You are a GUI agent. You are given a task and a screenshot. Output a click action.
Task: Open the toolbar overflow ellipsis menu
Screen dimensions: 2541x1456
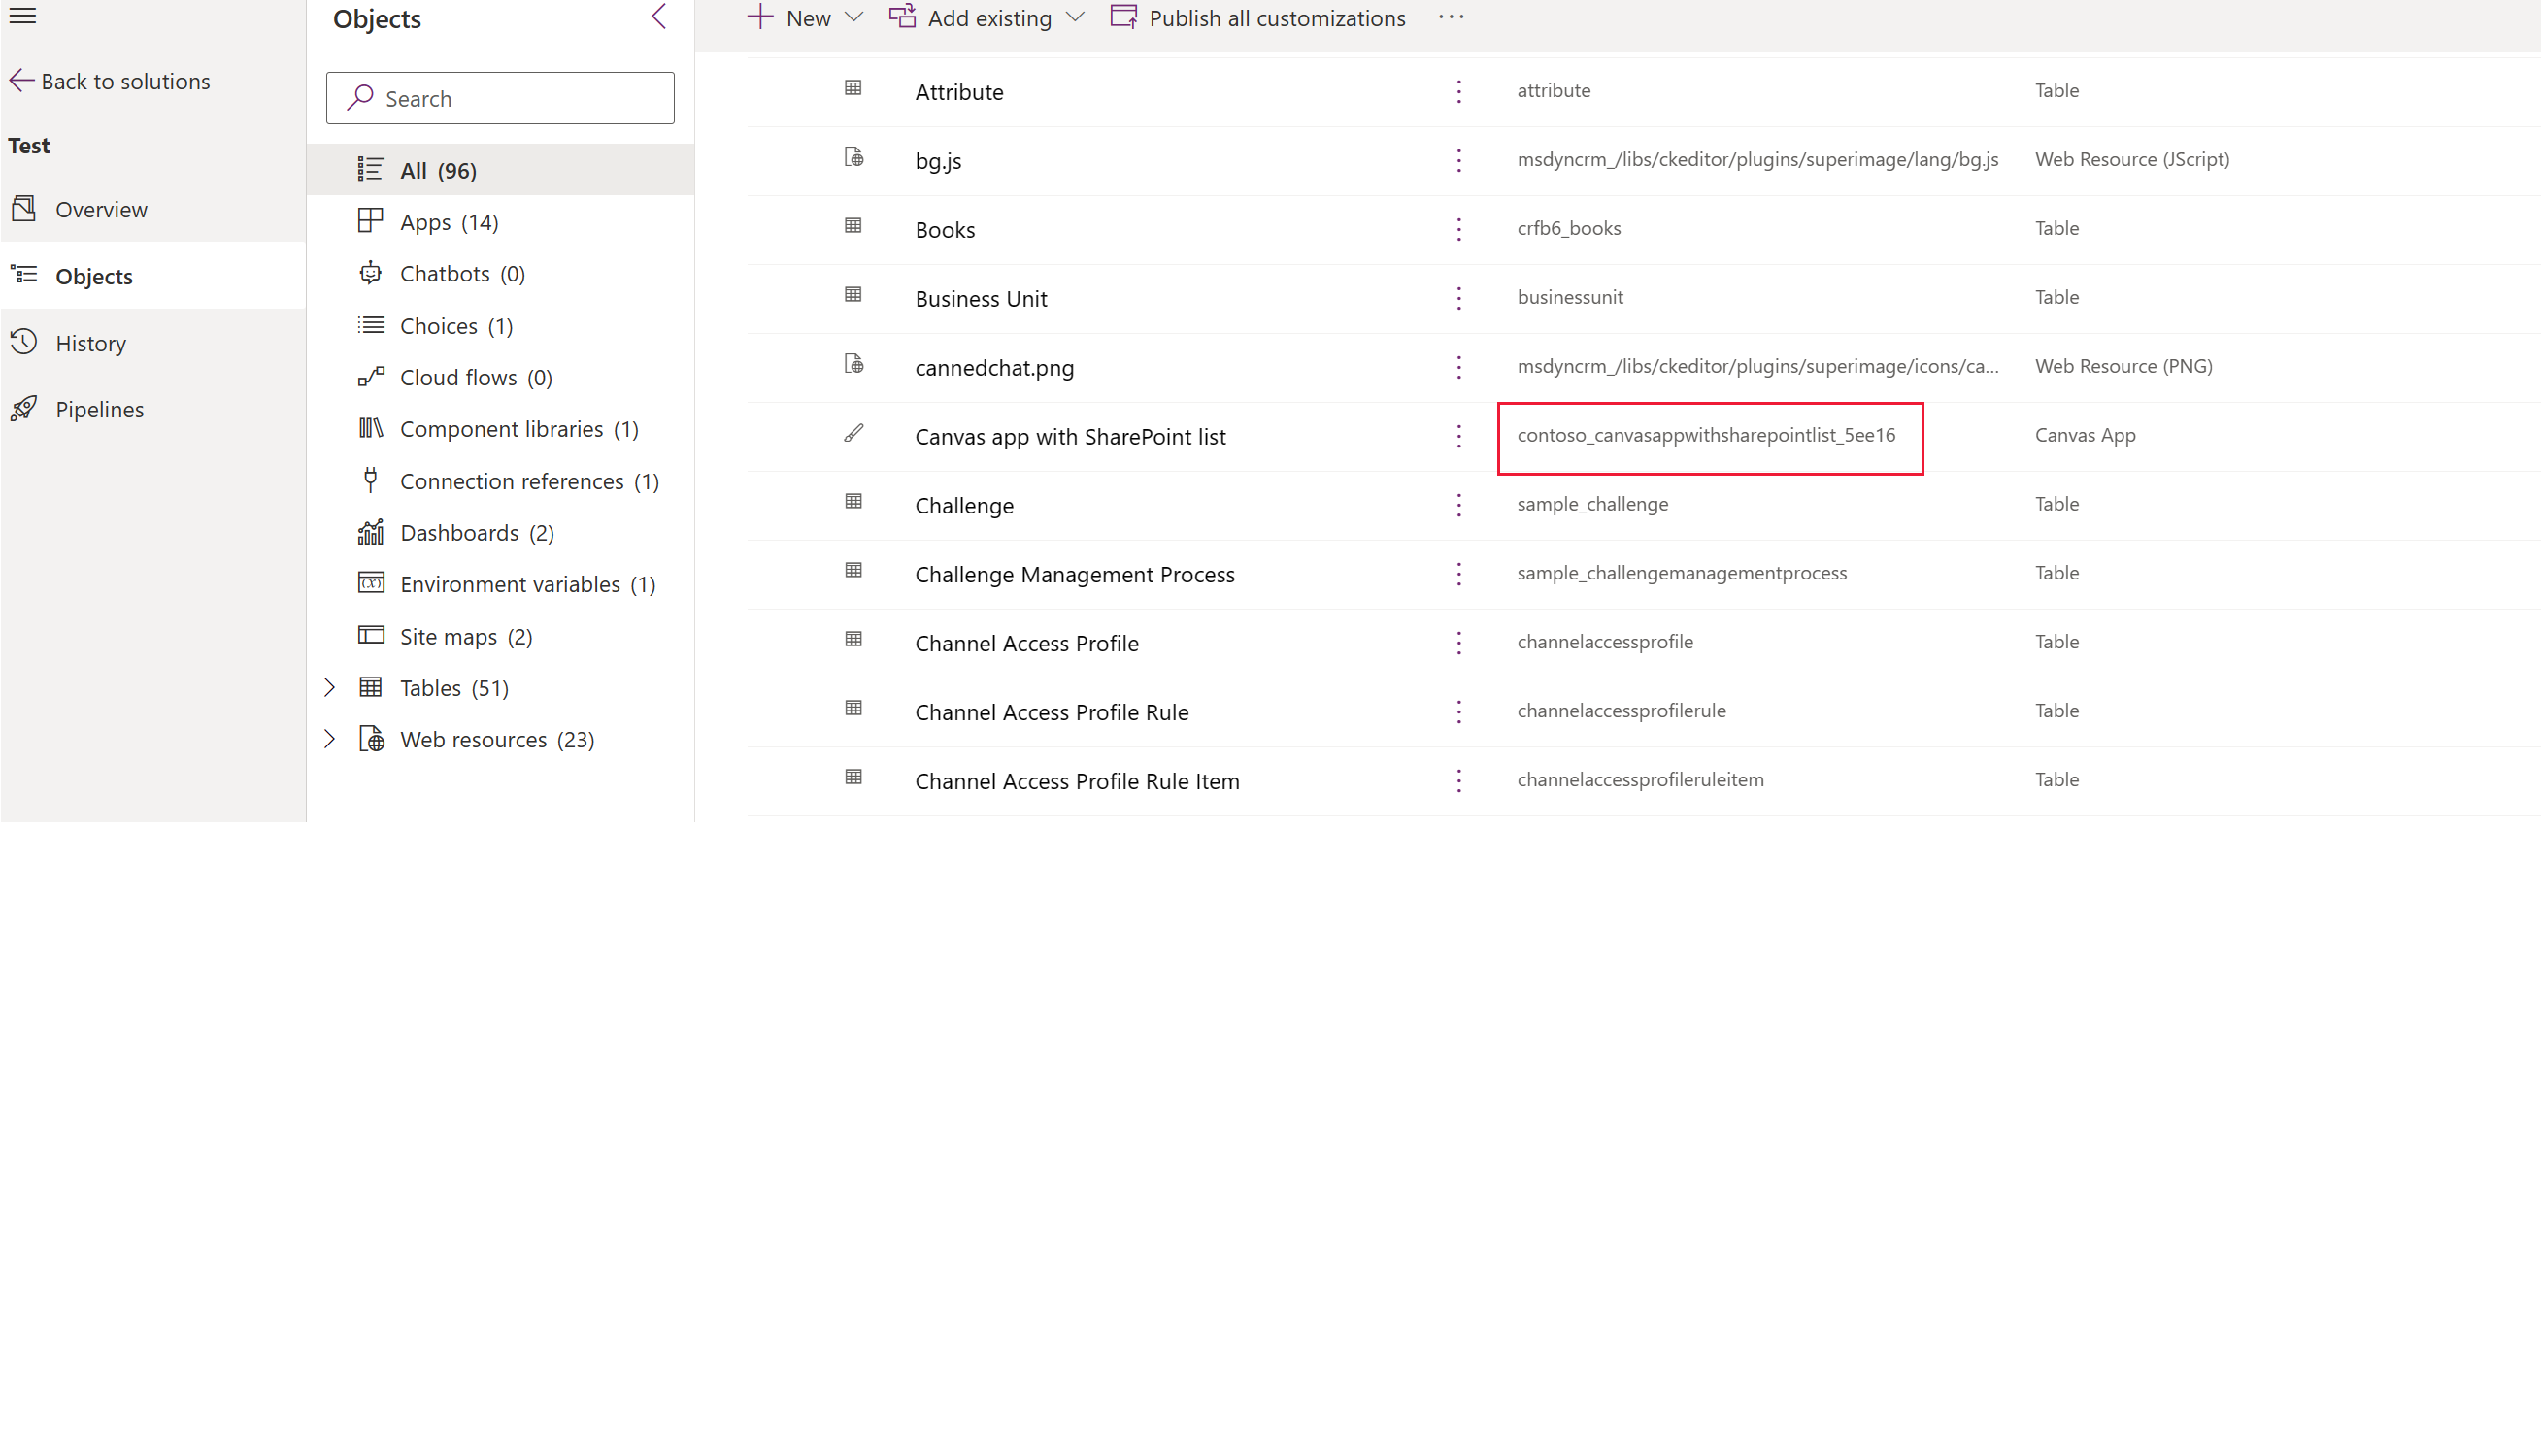(x=1451, y=17)
